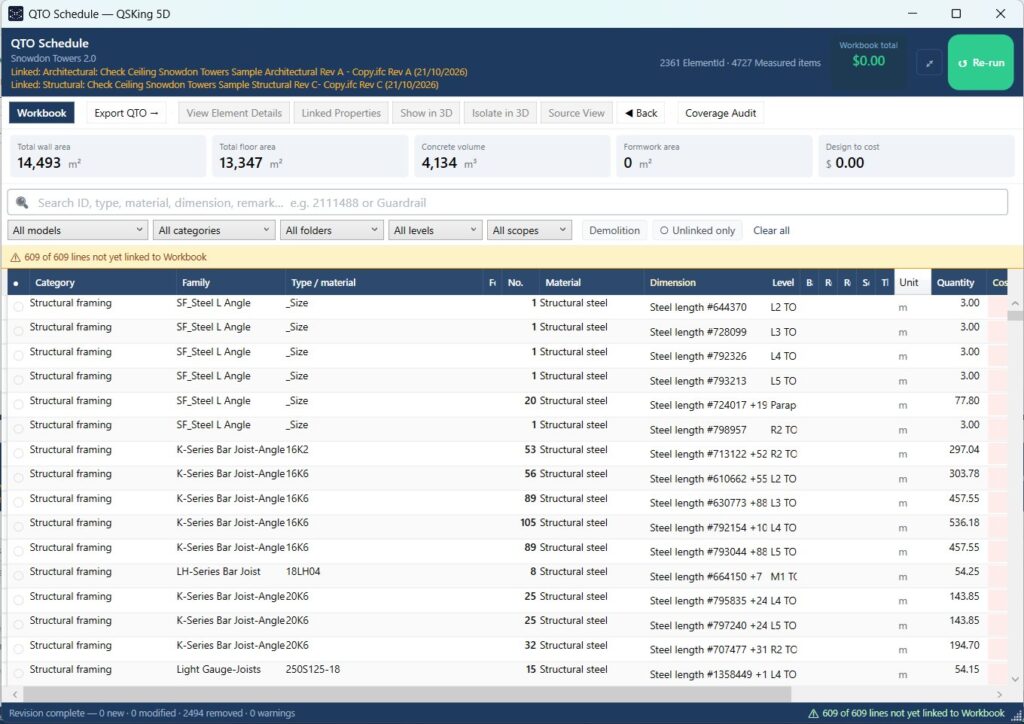Image resolution: width=1024 pixels, height=724 pixels.
Task: Click the scroll-down arrow of the table scrollbar
Action: tap(1015, 679)
